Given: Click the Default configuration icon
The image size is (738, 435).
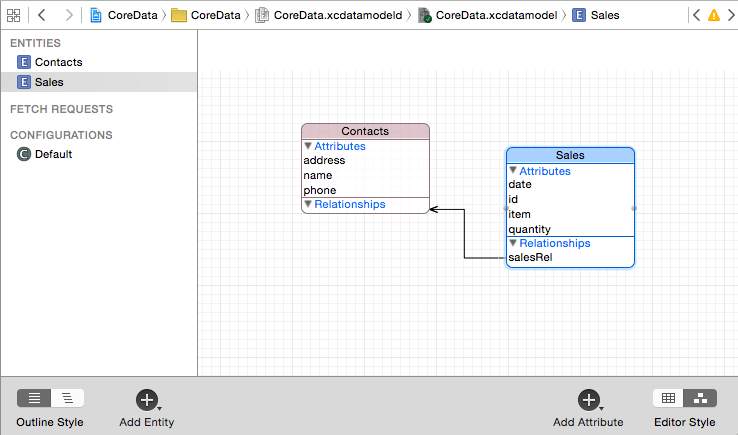Looking at the screenshot, I should point(24,154).
